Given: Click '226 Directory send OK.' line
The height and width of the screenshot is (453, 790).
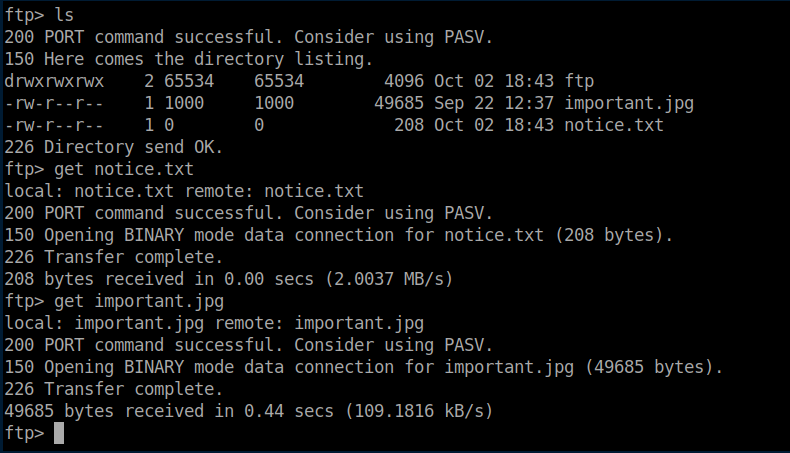Looking at the screenshot, I should point(113,147).
